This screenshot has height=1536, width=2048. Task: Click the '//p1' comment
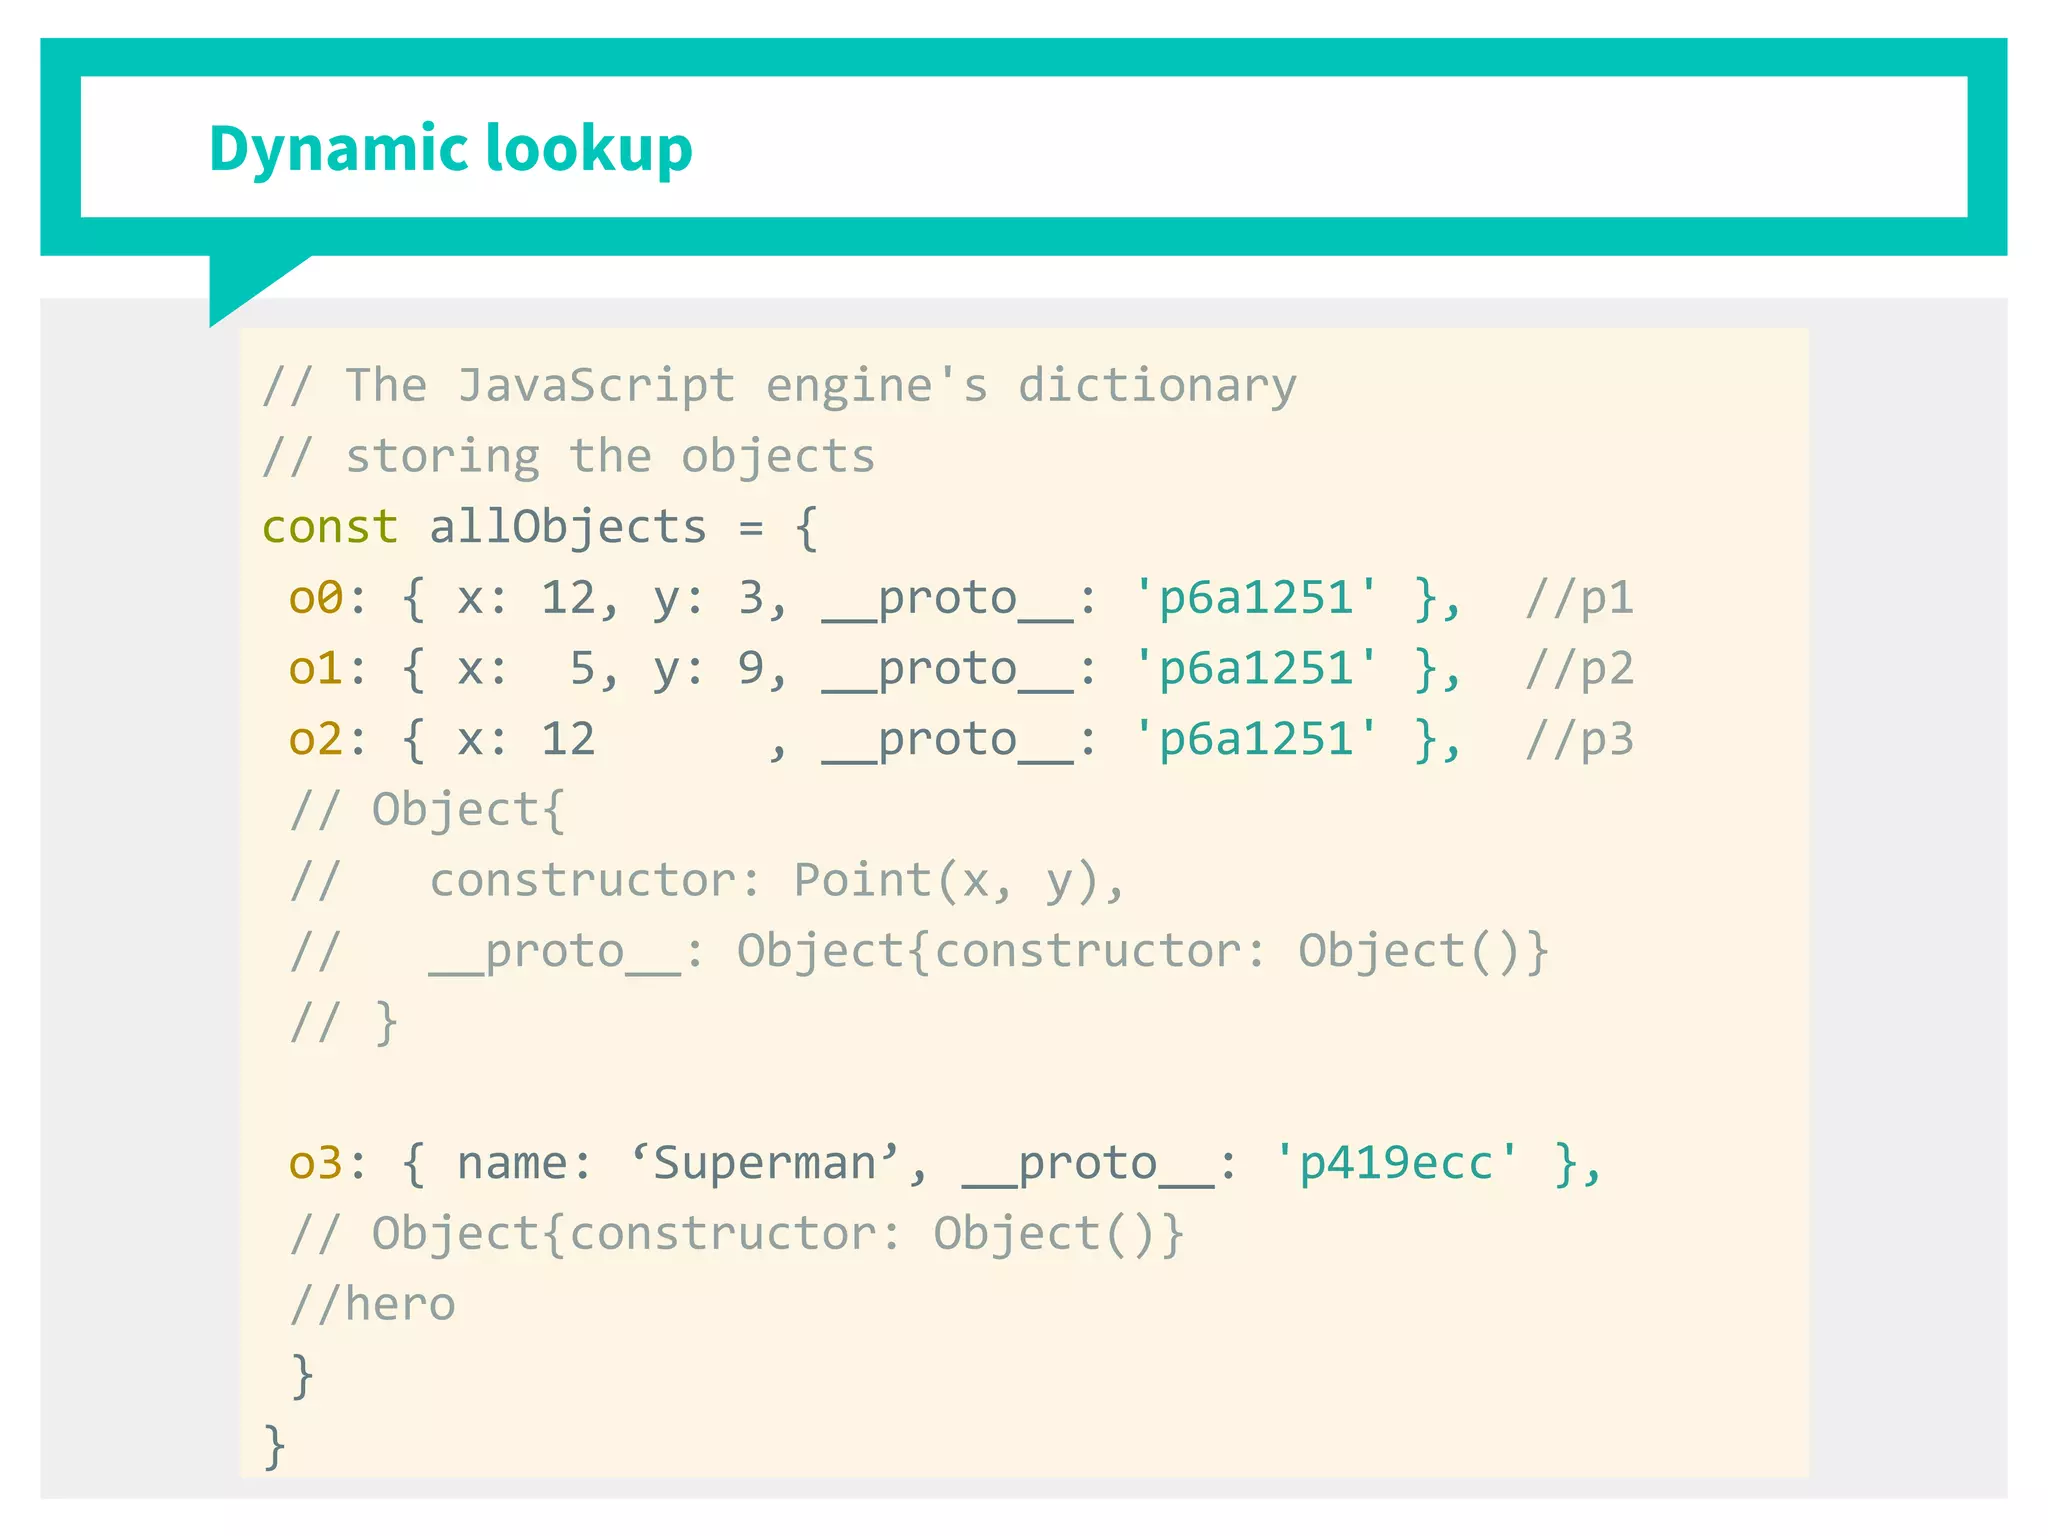[x=1579, y=598]
